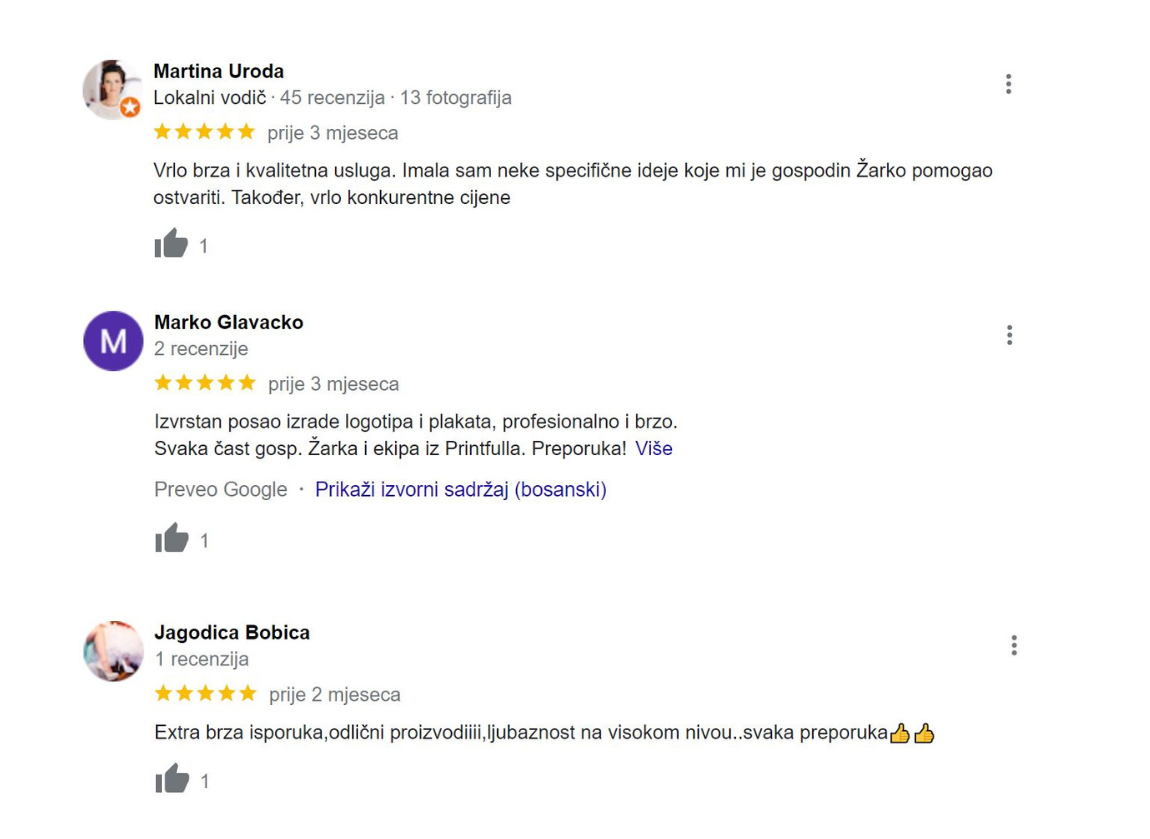This screenshot has width=1150, height=839.
Task: Select the five-star rating on Jagodica's review
Action: coord(205,693)
